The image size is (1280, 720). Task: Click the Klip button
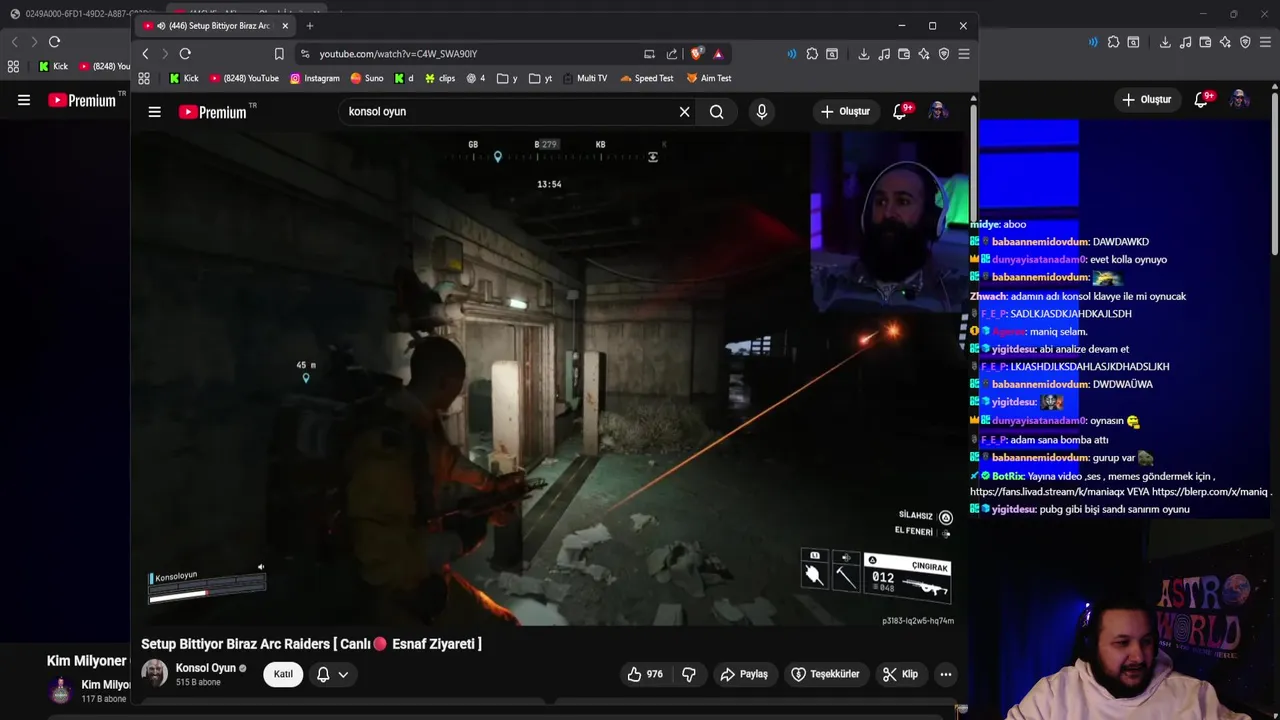pos(900,674)
